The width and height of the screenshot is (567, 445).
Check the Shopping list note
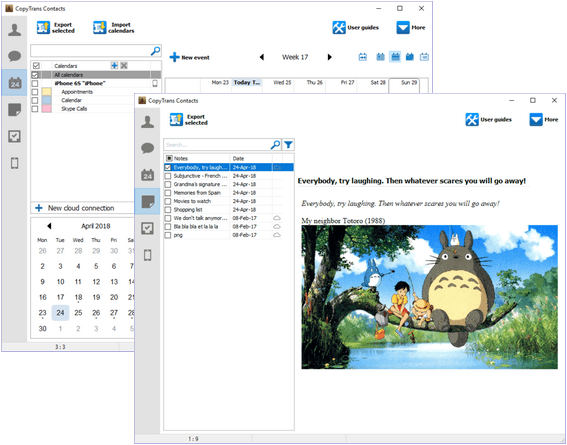[x=168, y=210]
